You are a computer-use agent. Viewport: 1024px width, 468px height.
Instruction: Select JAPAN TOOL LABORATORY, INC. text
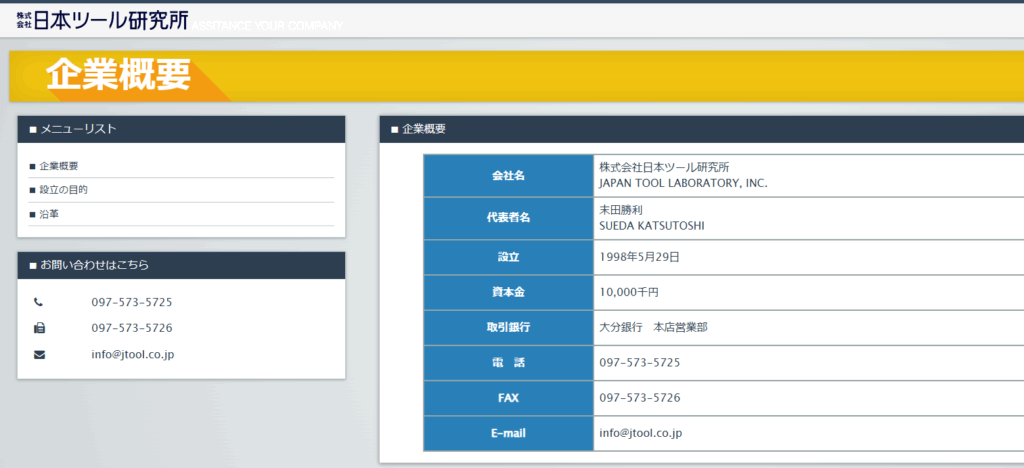coord(683,184)
